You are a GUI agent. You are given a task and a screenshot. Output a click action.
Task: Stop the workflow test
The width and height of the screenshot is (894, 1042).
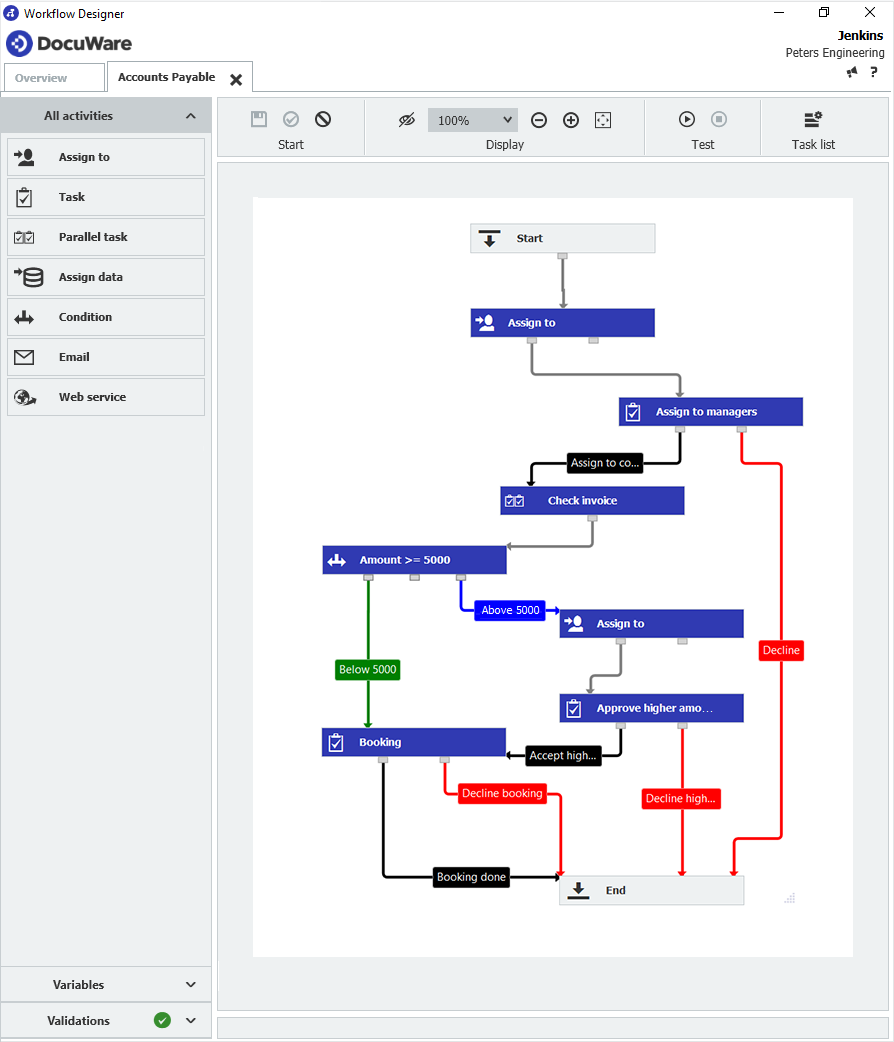719,119
